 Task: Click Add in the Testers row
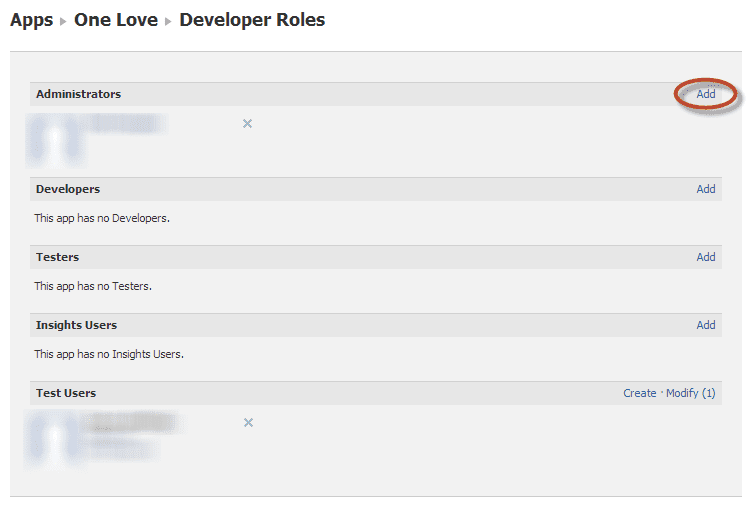(706, 257)
